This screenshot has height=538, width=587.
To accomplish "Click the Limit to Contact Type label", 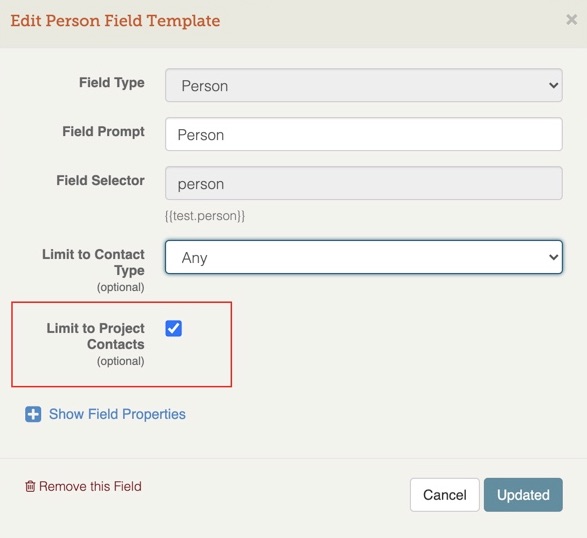I will 93,262.
